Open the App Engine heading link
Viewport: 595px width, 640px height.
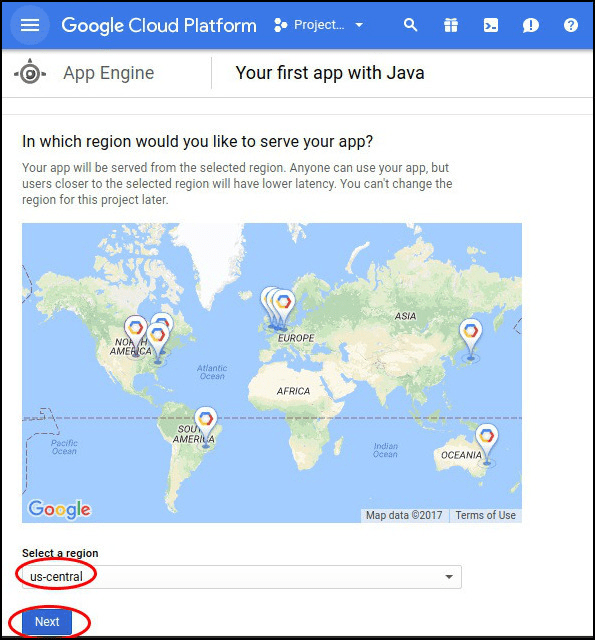click(x=109, y=73)
